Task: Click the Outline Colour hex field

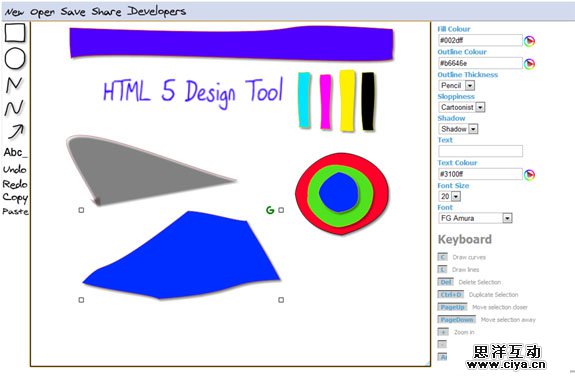Action: coord(480,63)
